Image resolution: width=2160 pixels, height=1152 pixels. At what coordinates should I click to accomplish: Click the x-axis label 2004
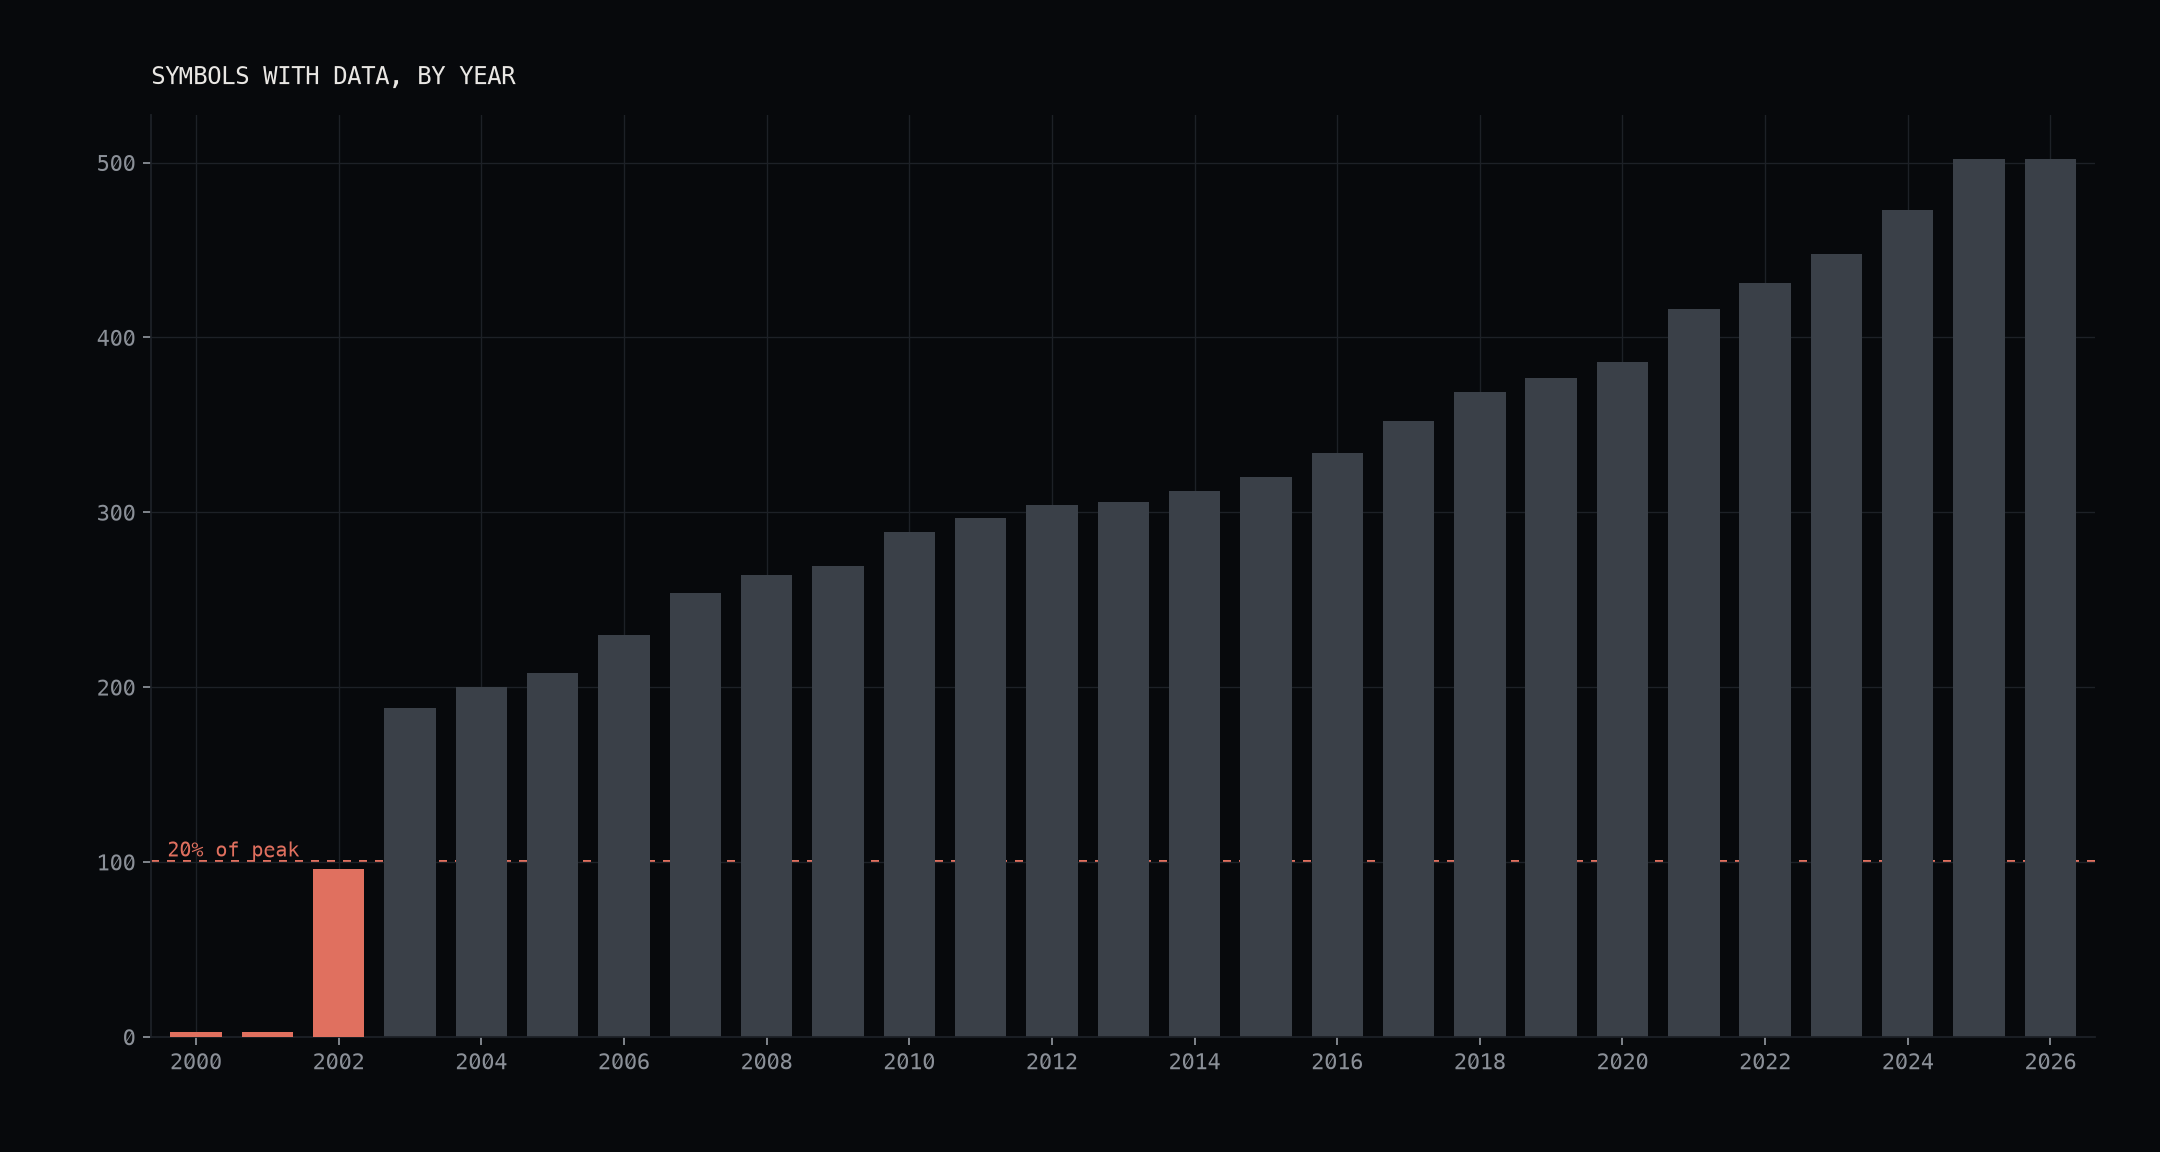pos(481,1062)
